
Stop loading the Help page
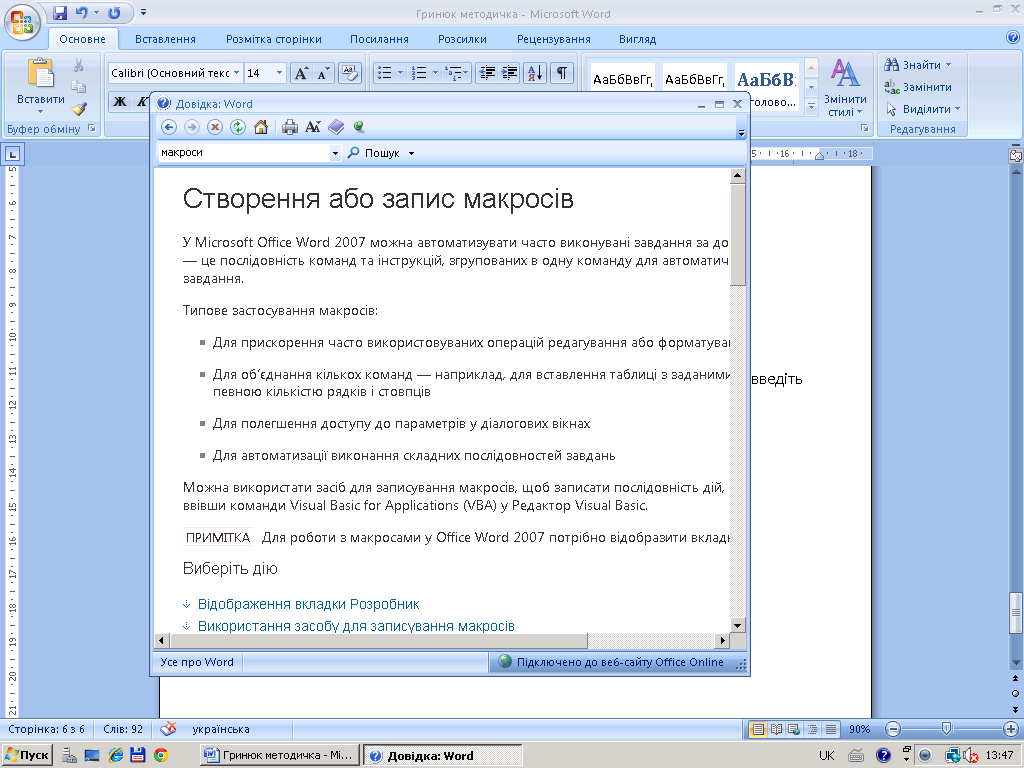215,127
